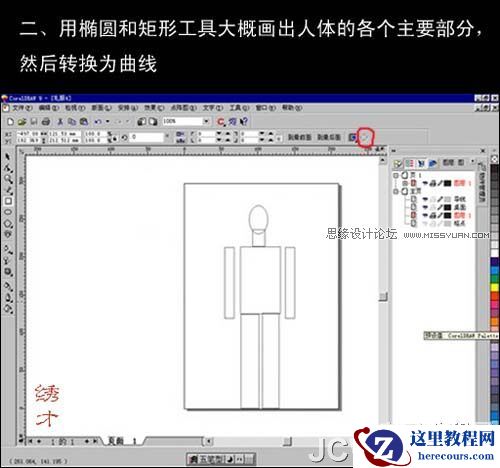Select the 页面 1 page tab
500x468 pixels.
(122, 441)
